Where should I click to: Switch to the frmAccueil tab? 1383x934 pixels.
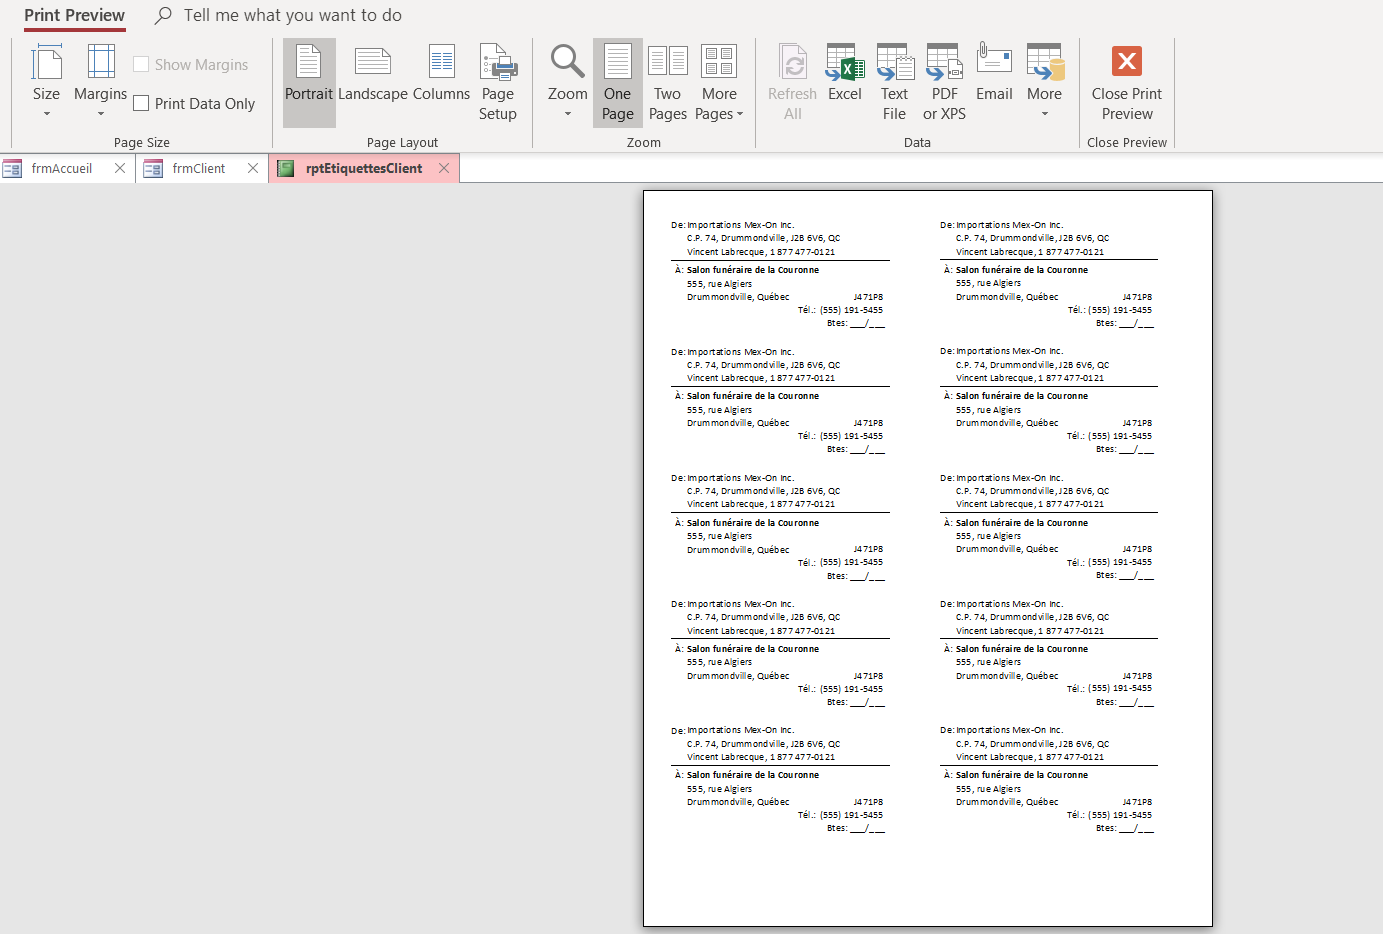pyautogui.click(x=61, y=169)
